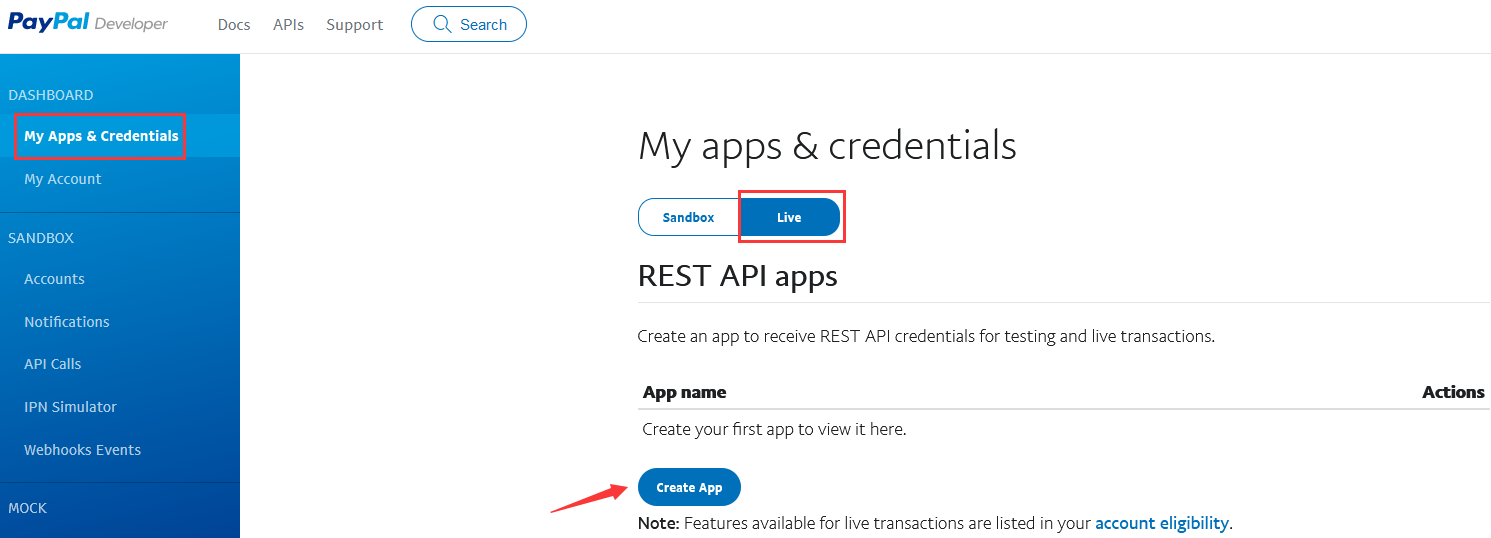Screen dimensions: 1491x538
Task: Select My Apps & Credentials in sidebar
Action: point(101,136)
